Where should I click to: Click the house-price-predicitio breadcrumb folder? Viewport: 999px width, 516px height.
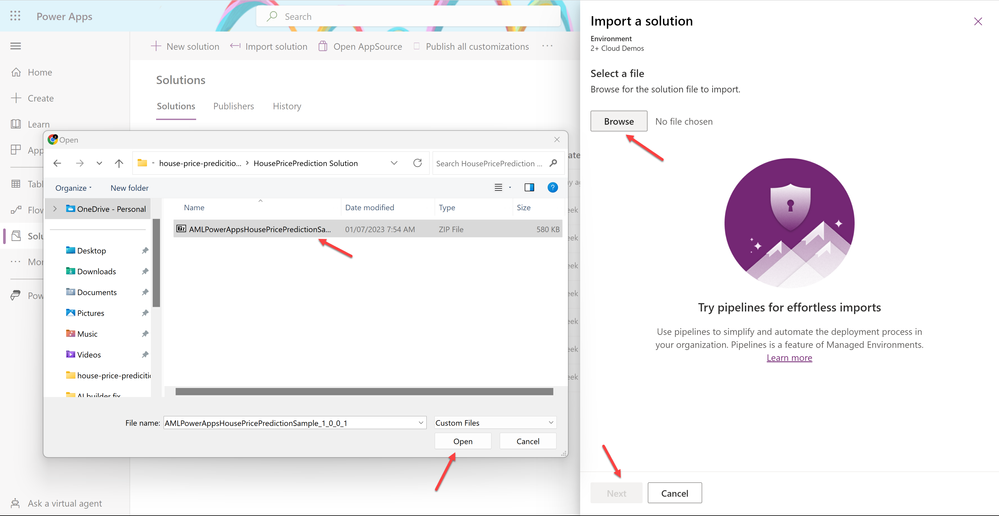[x=200, y=163]
